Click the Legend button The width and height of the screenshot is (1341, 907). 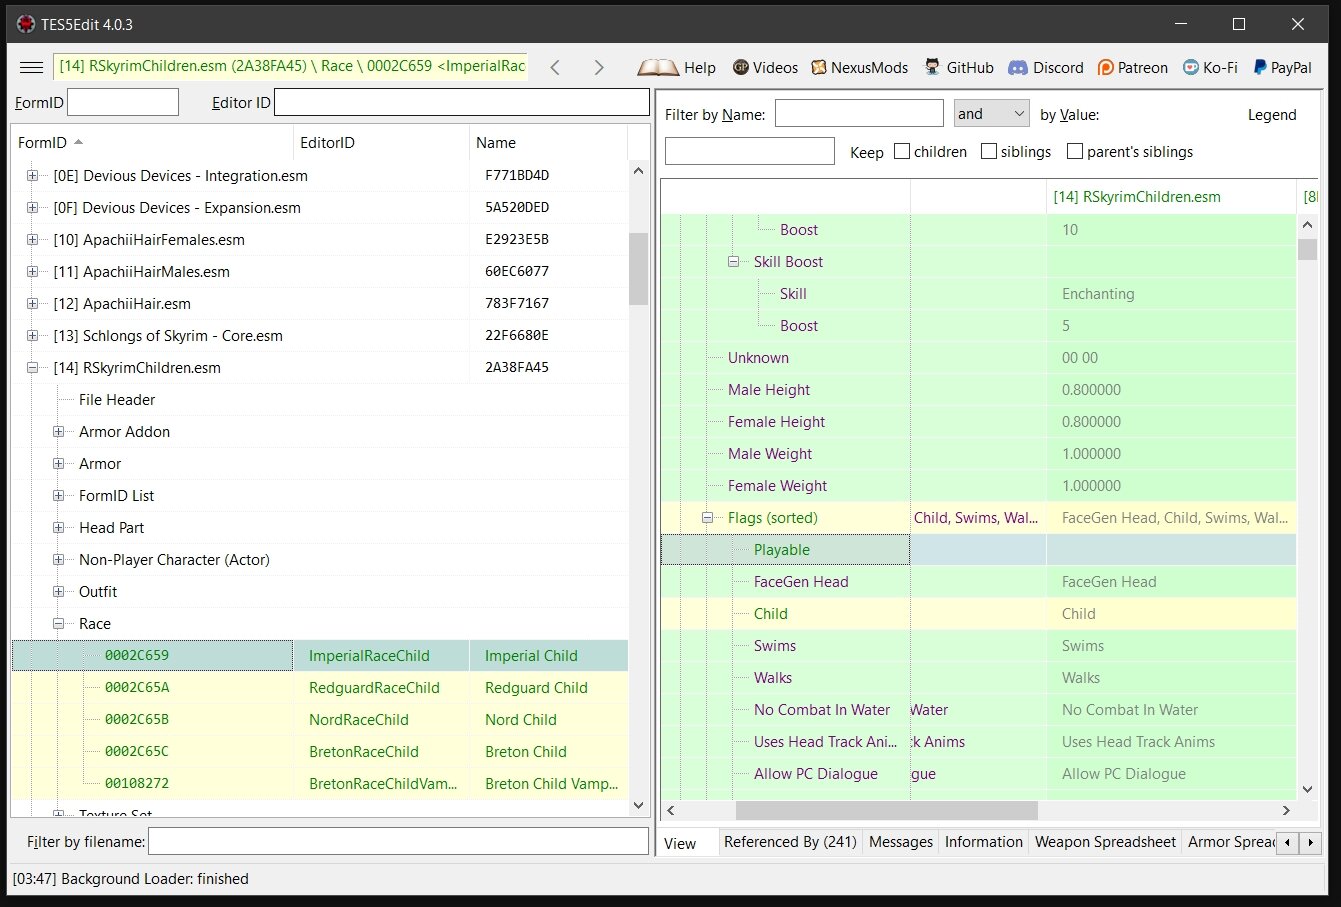click(1272, 115)
